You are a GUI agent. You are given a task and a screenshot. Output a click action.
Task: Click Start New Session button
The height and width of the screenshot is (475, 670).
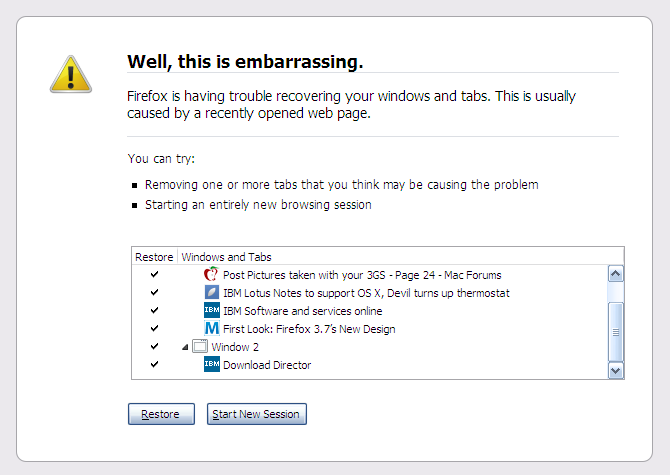[x=256, y=414]
